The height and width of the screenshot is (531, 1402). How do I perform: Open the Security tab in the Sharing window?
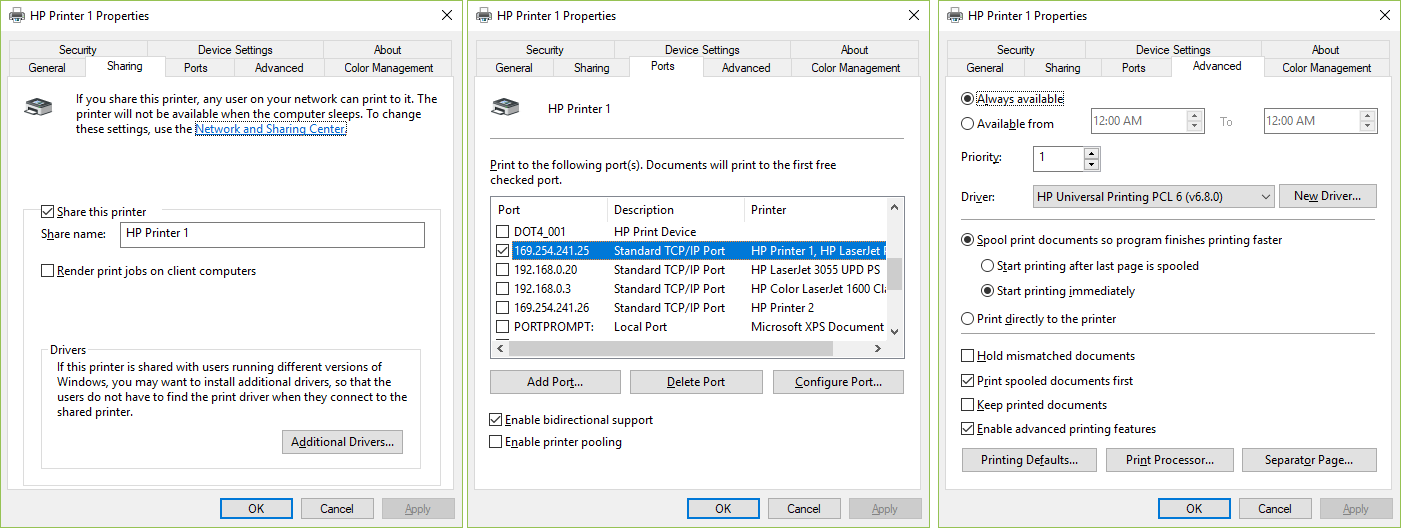(78, 50)
